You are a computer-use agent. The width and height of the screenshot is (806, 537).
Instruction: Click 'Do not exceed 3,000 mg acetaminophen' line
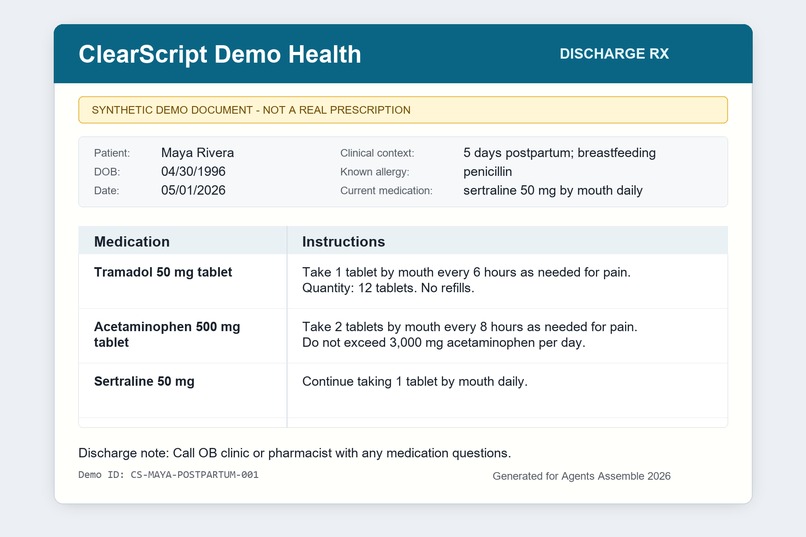tap(444, 343)
